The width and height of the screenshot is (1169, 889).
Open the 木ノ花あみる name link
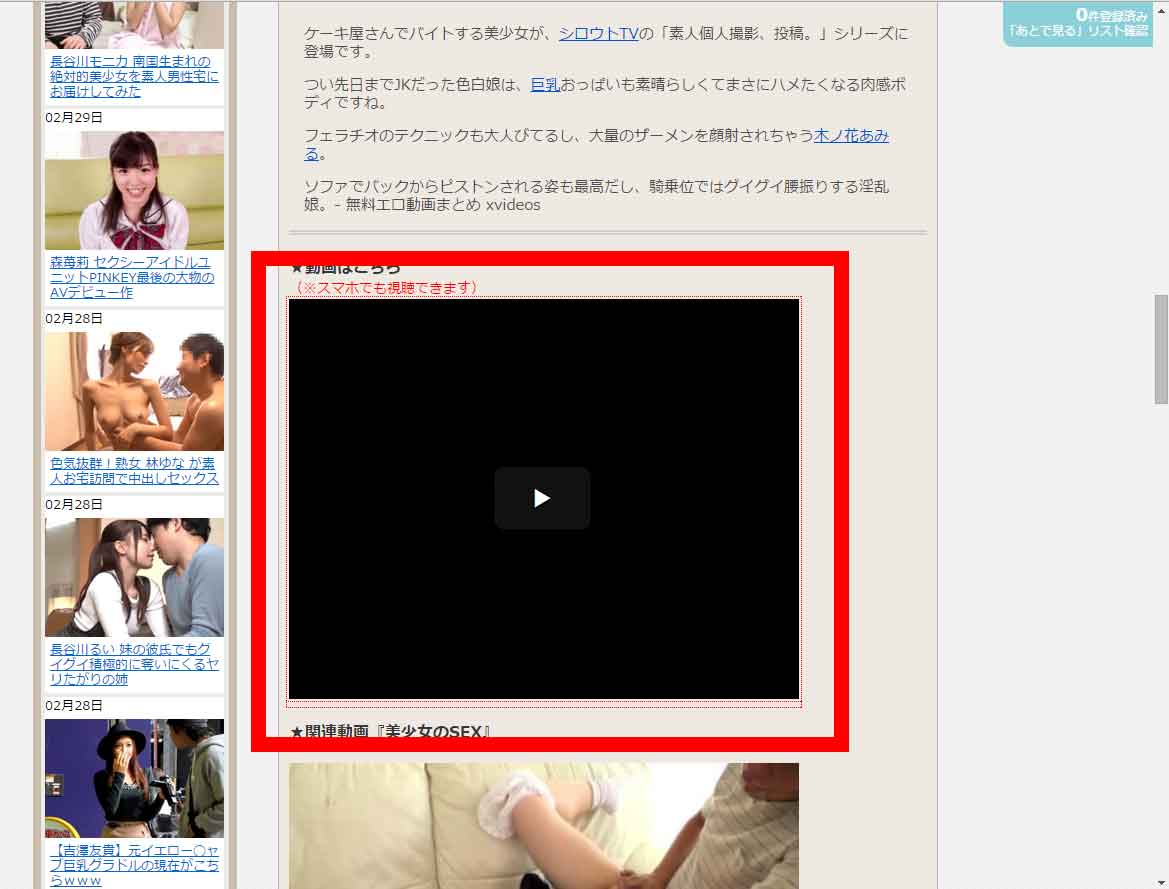point(850,136)
